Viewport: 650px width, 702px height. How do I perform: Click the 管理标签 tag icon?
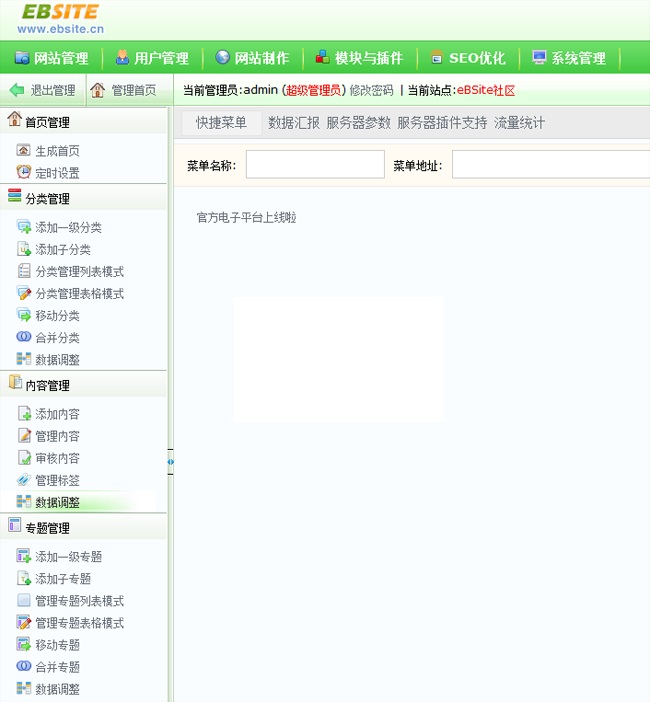(x=23, y=479)
